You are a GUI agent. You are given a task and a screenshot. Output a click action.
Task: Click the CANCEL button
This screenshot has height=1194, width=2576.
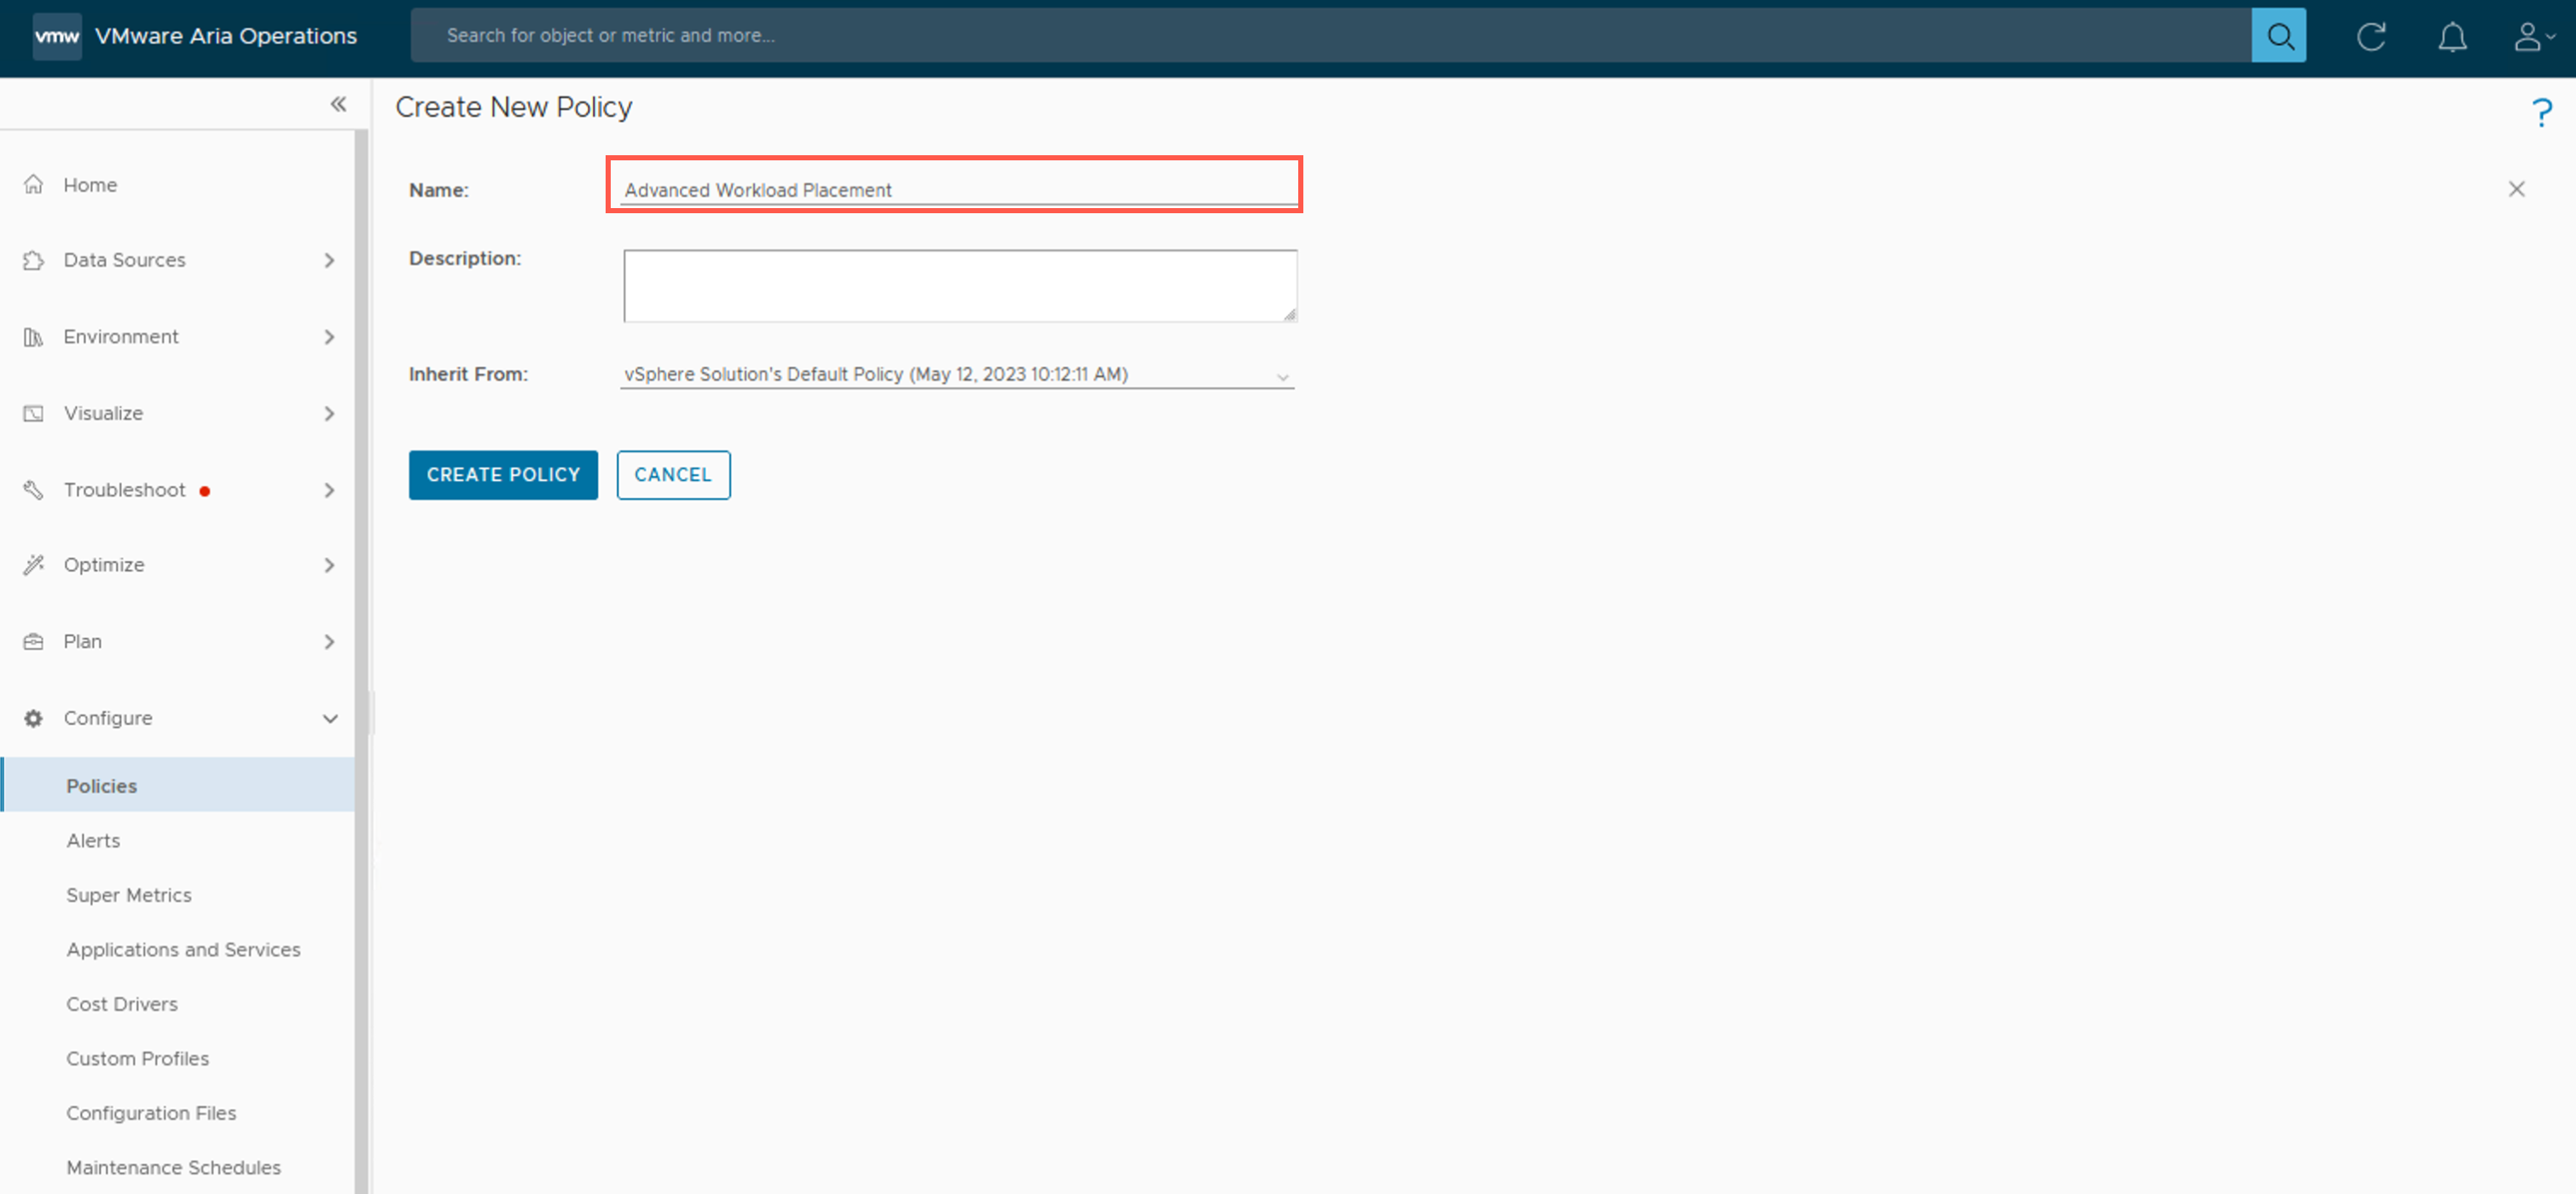pos(673,475)
